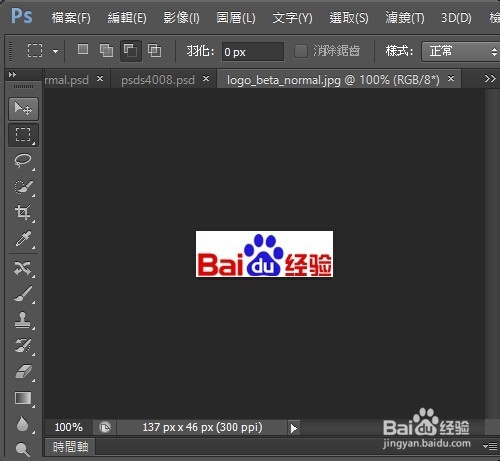Select the Content-Aware Move tool
This screenshot has width=500, height=461.
(x=23, y=268)
